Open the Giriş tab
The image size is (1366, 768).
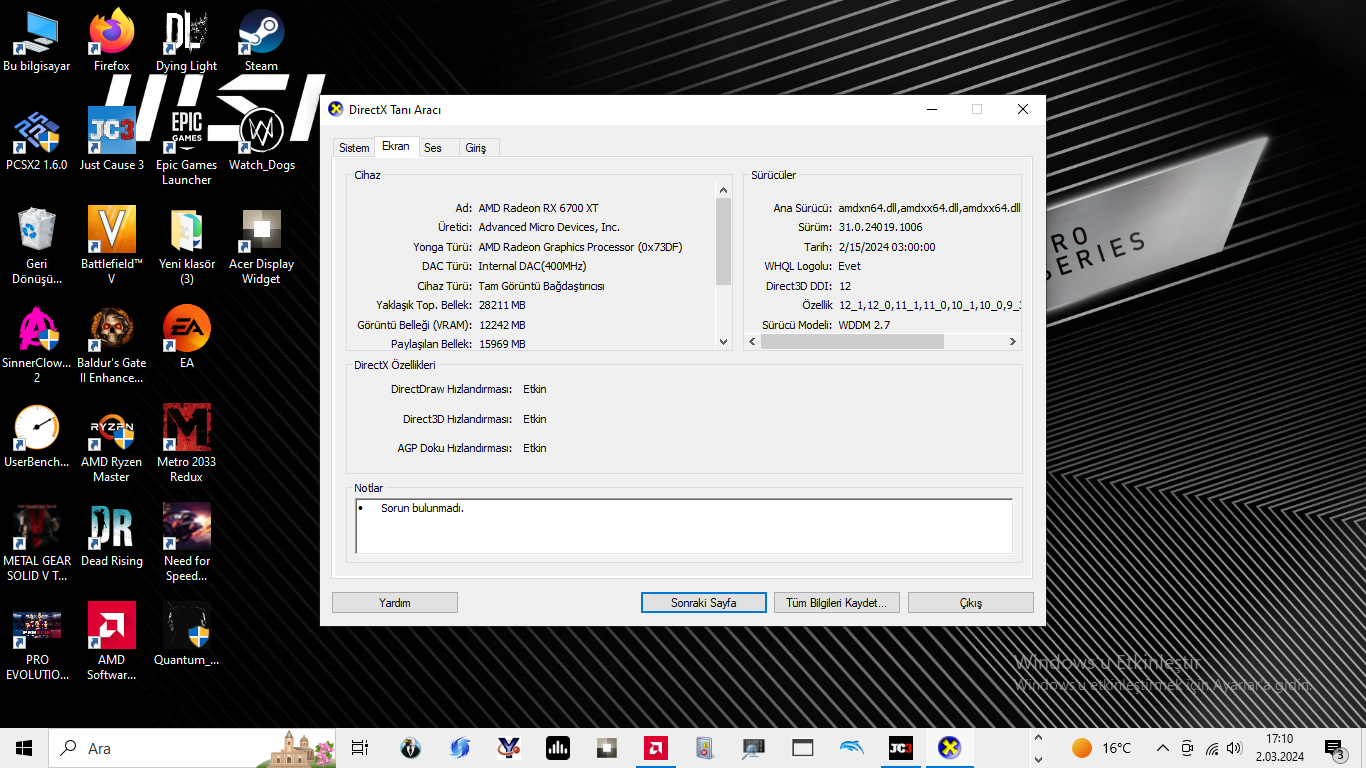tap(476, 148)
